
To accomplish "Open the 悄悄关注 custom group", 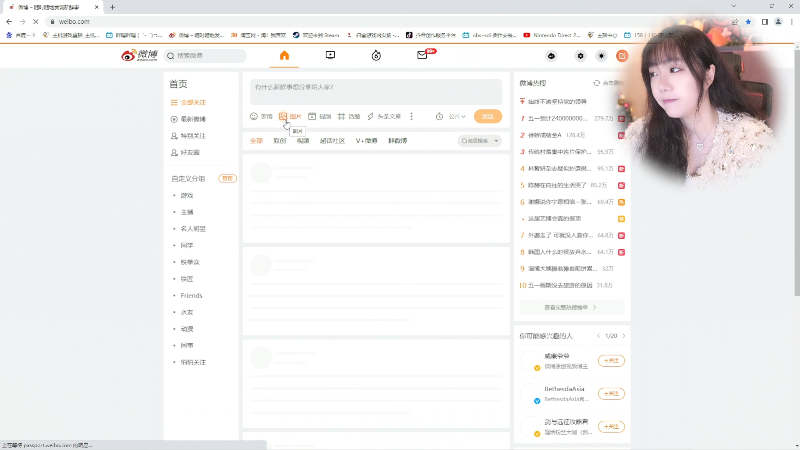I will click(x=193, y=362).
